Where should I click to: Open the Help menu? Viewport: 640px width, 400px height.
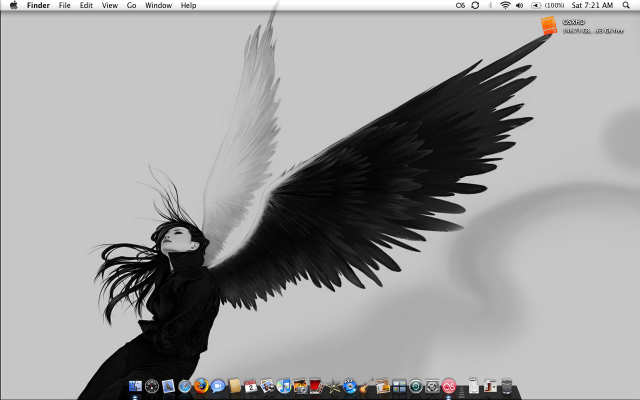click(189, 5)
